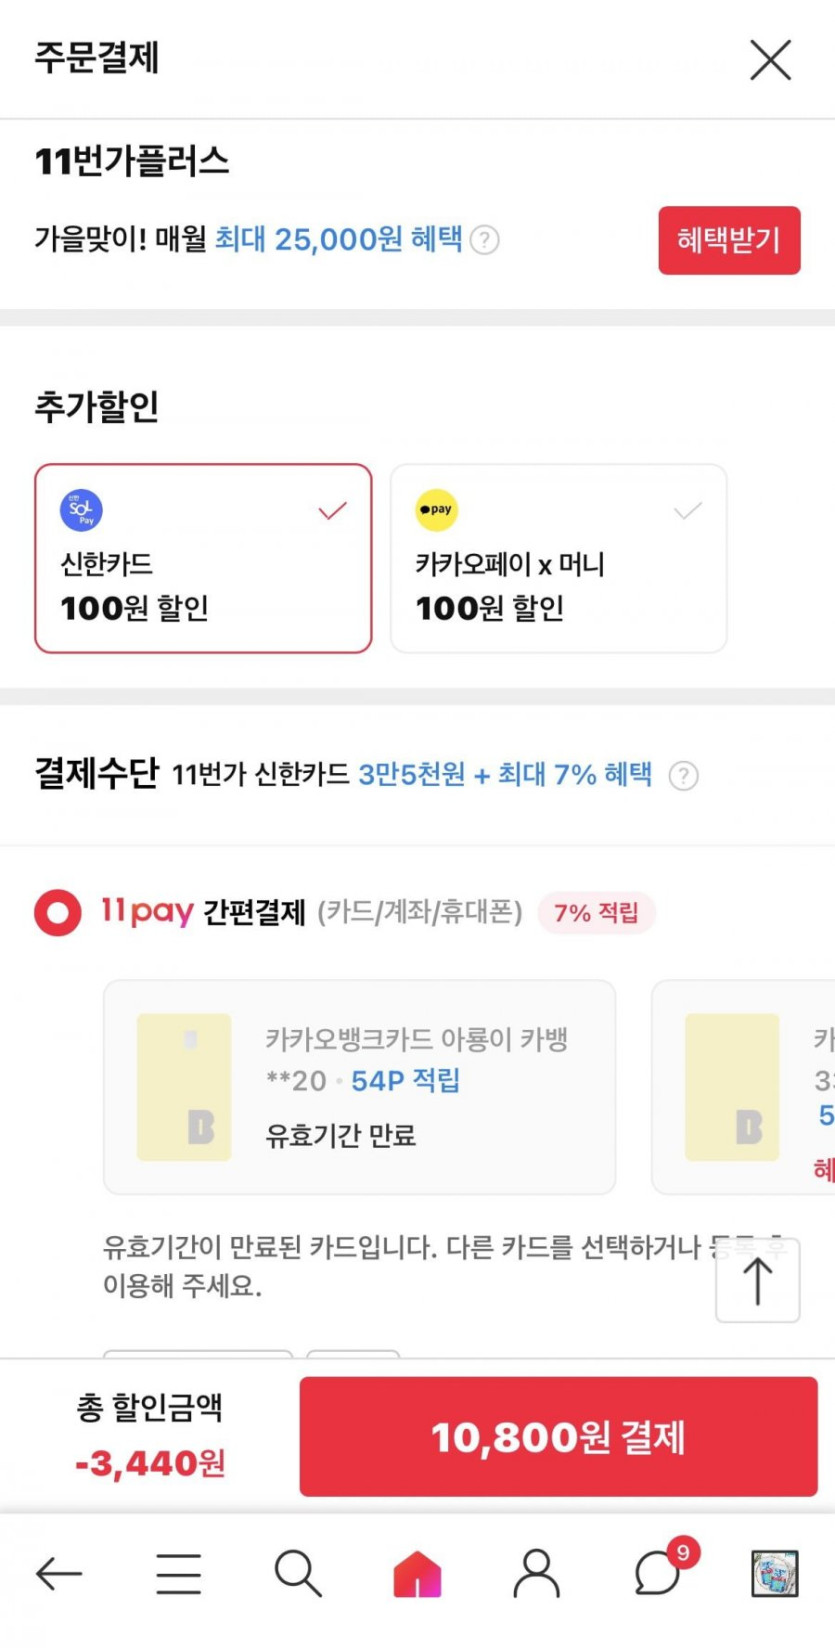Go to 11번가 home icon

pos(417,1573)
